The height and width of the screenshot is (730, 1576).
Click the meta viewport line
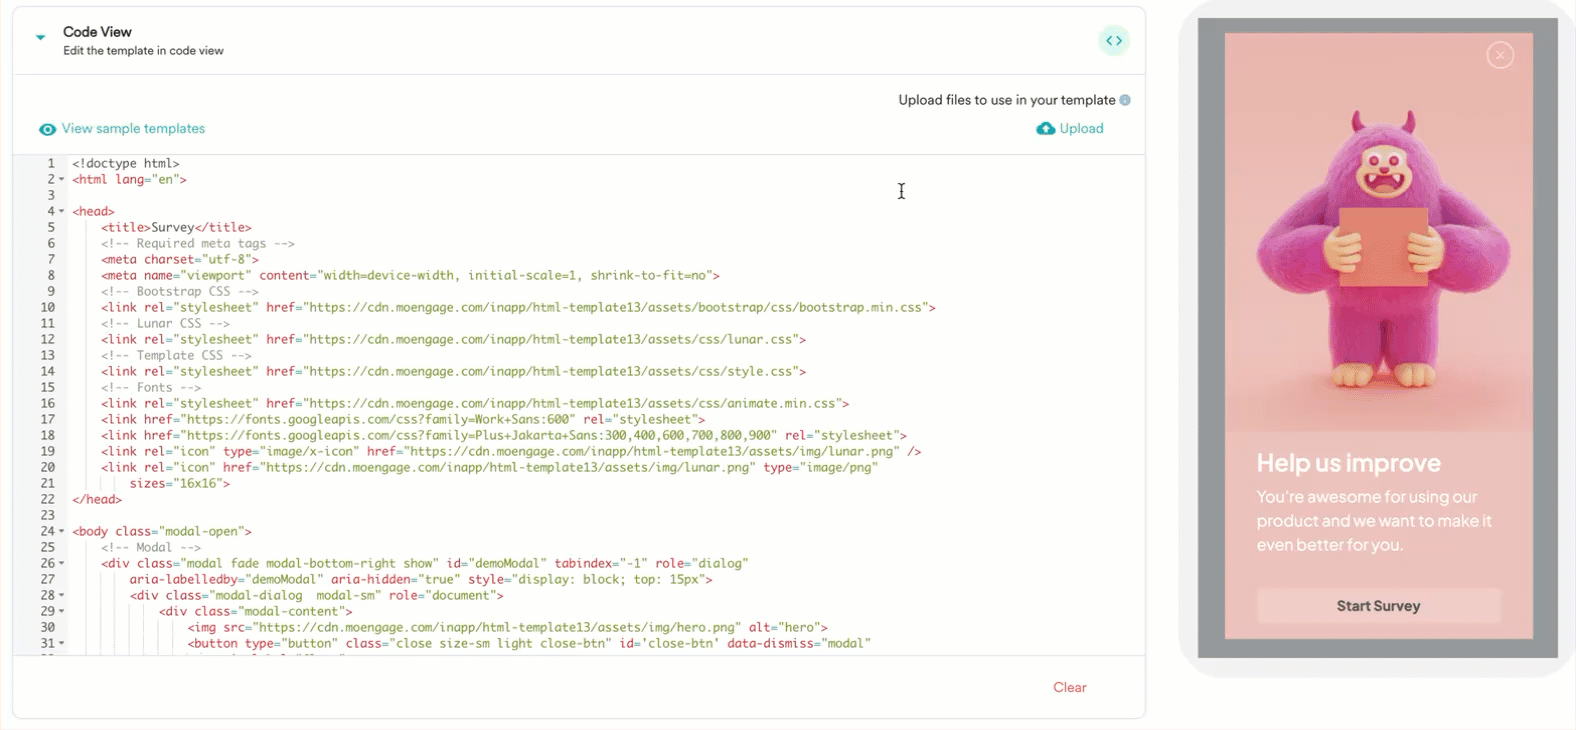click(x=410, y=275)
